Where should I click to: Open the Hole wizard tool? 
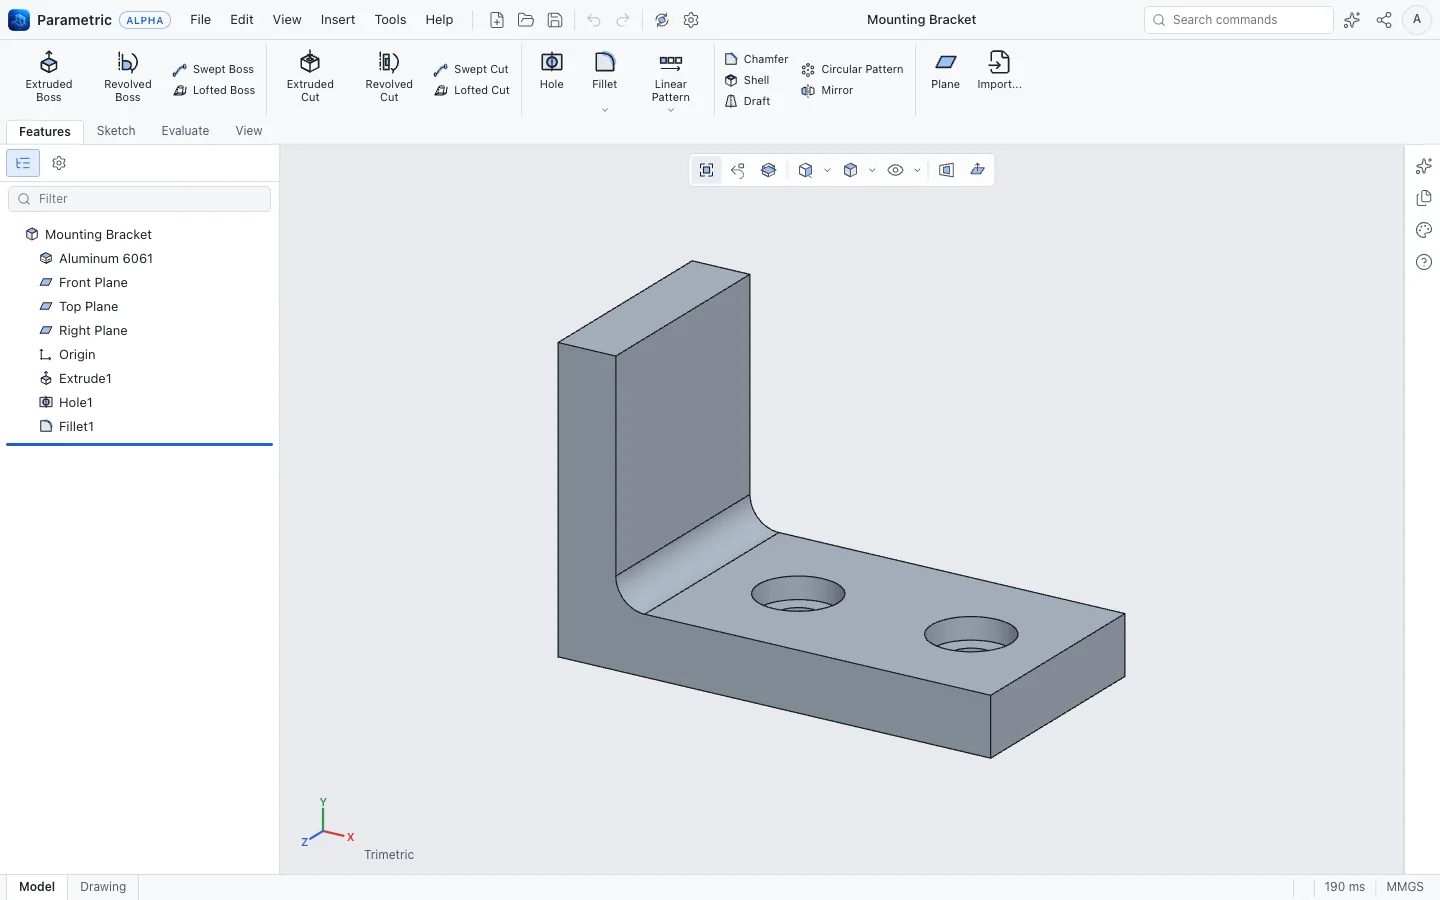[x=552, y=70]
